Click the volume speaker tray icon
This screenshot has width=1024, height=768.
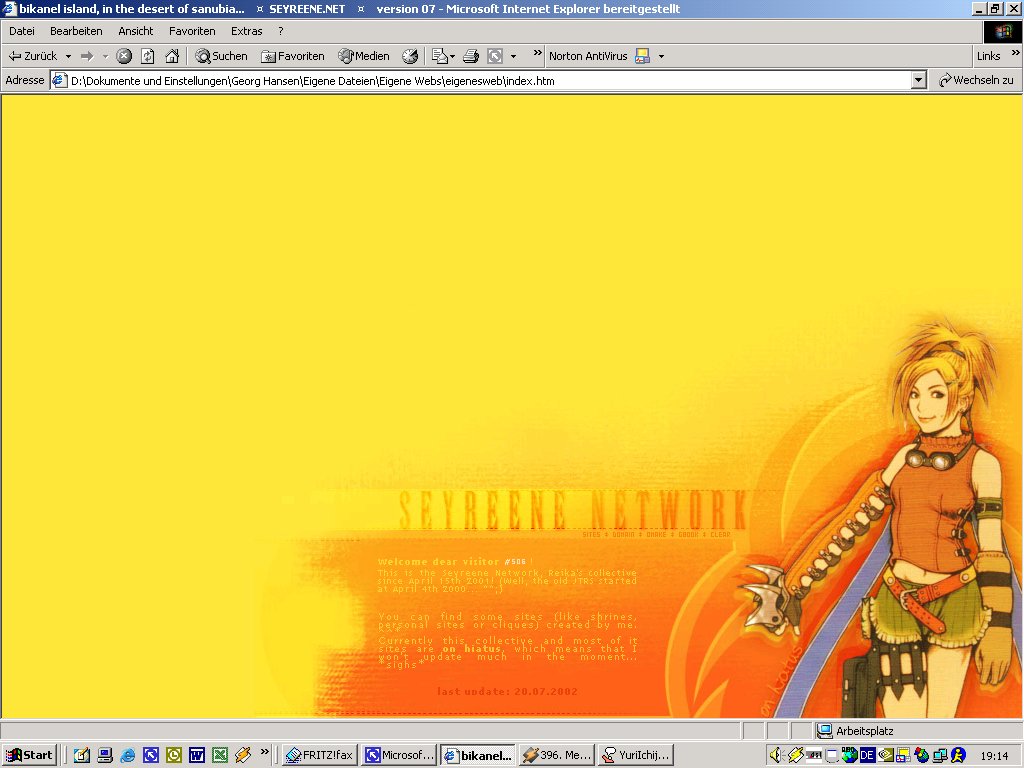coord(776,756)
